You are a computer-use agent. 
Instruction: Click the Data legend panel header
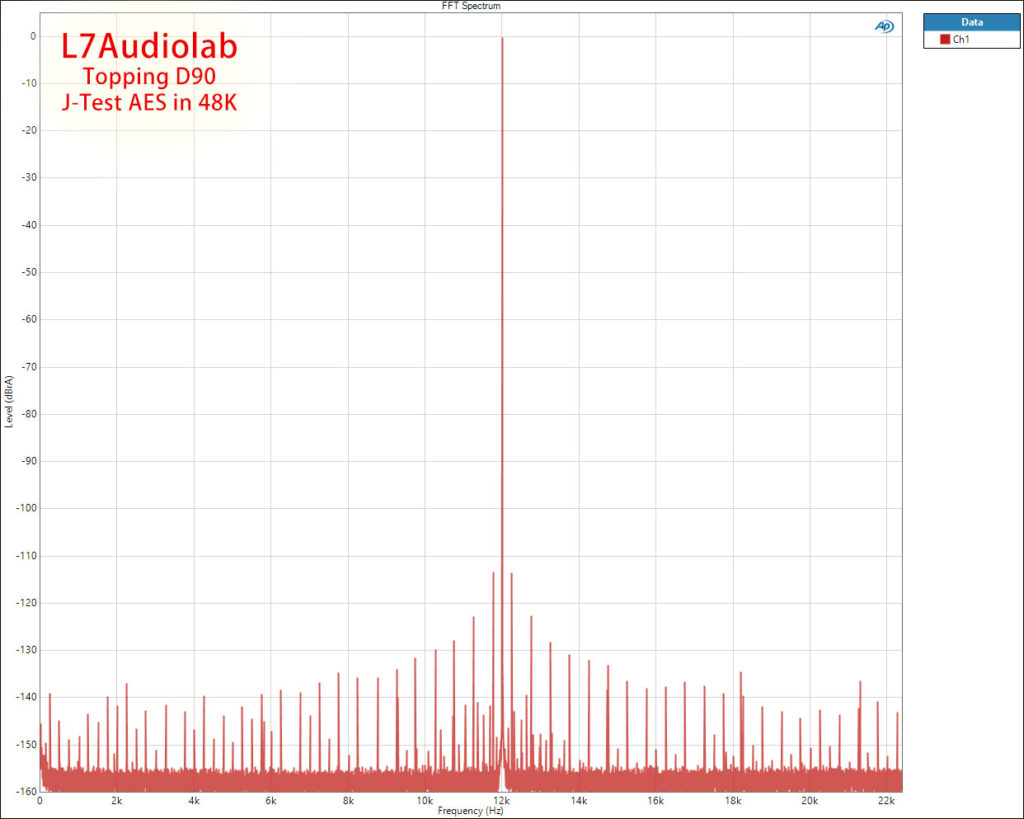coord(971,21)
